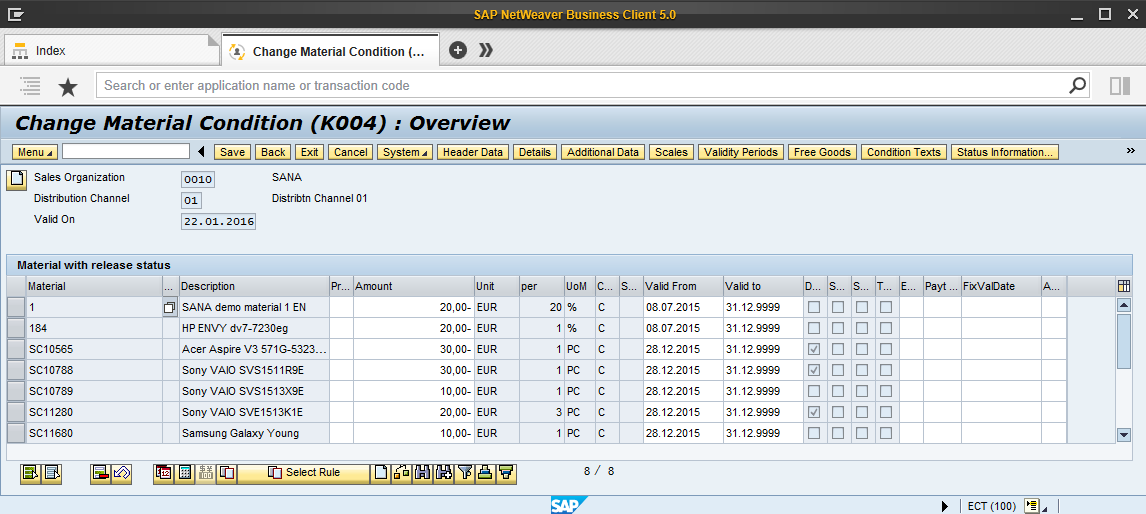Image resolution: width=1146 pixels, height=514 pixels.
Task: Click the Cancel button
Action: click(351, 152)
